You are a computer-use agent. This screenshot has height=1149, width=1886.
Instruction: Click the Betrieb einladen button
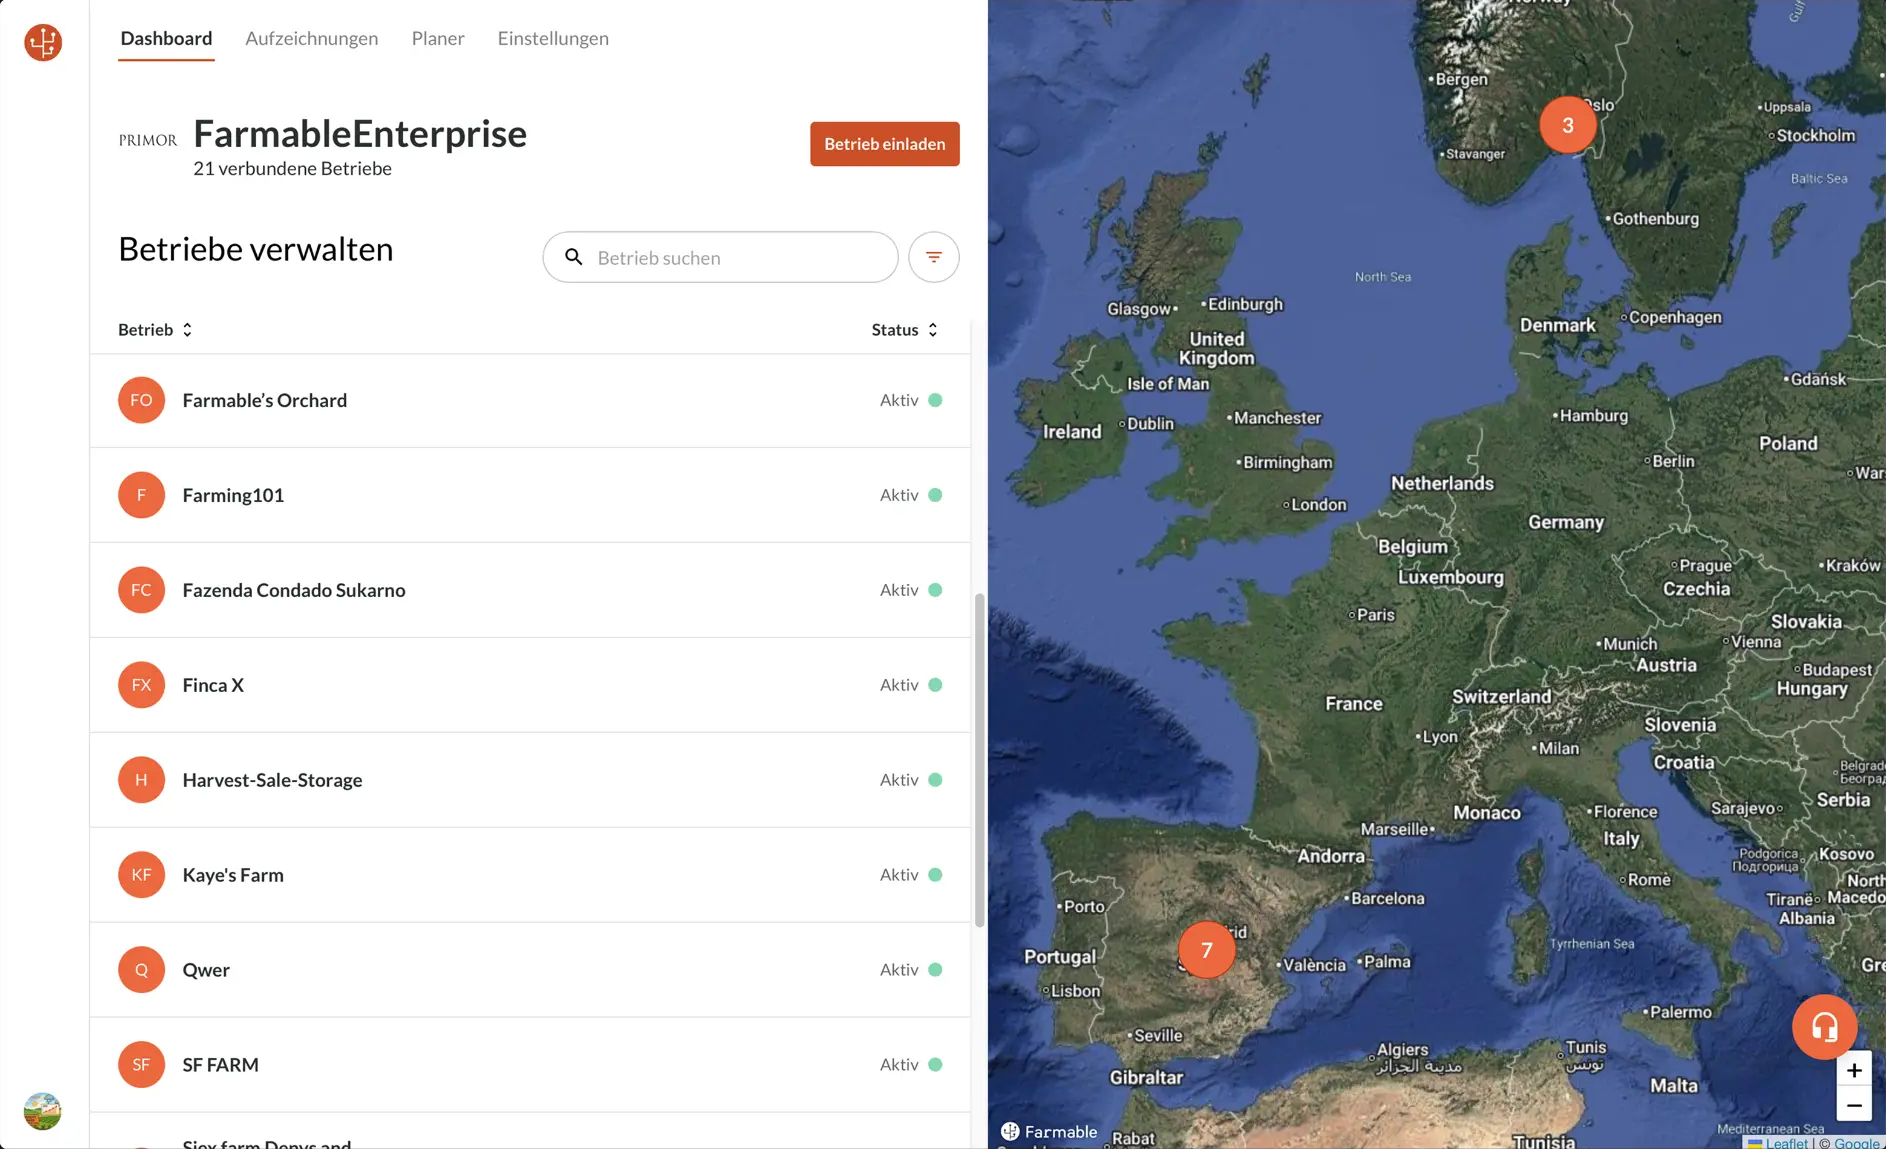[x=885, y=144]
